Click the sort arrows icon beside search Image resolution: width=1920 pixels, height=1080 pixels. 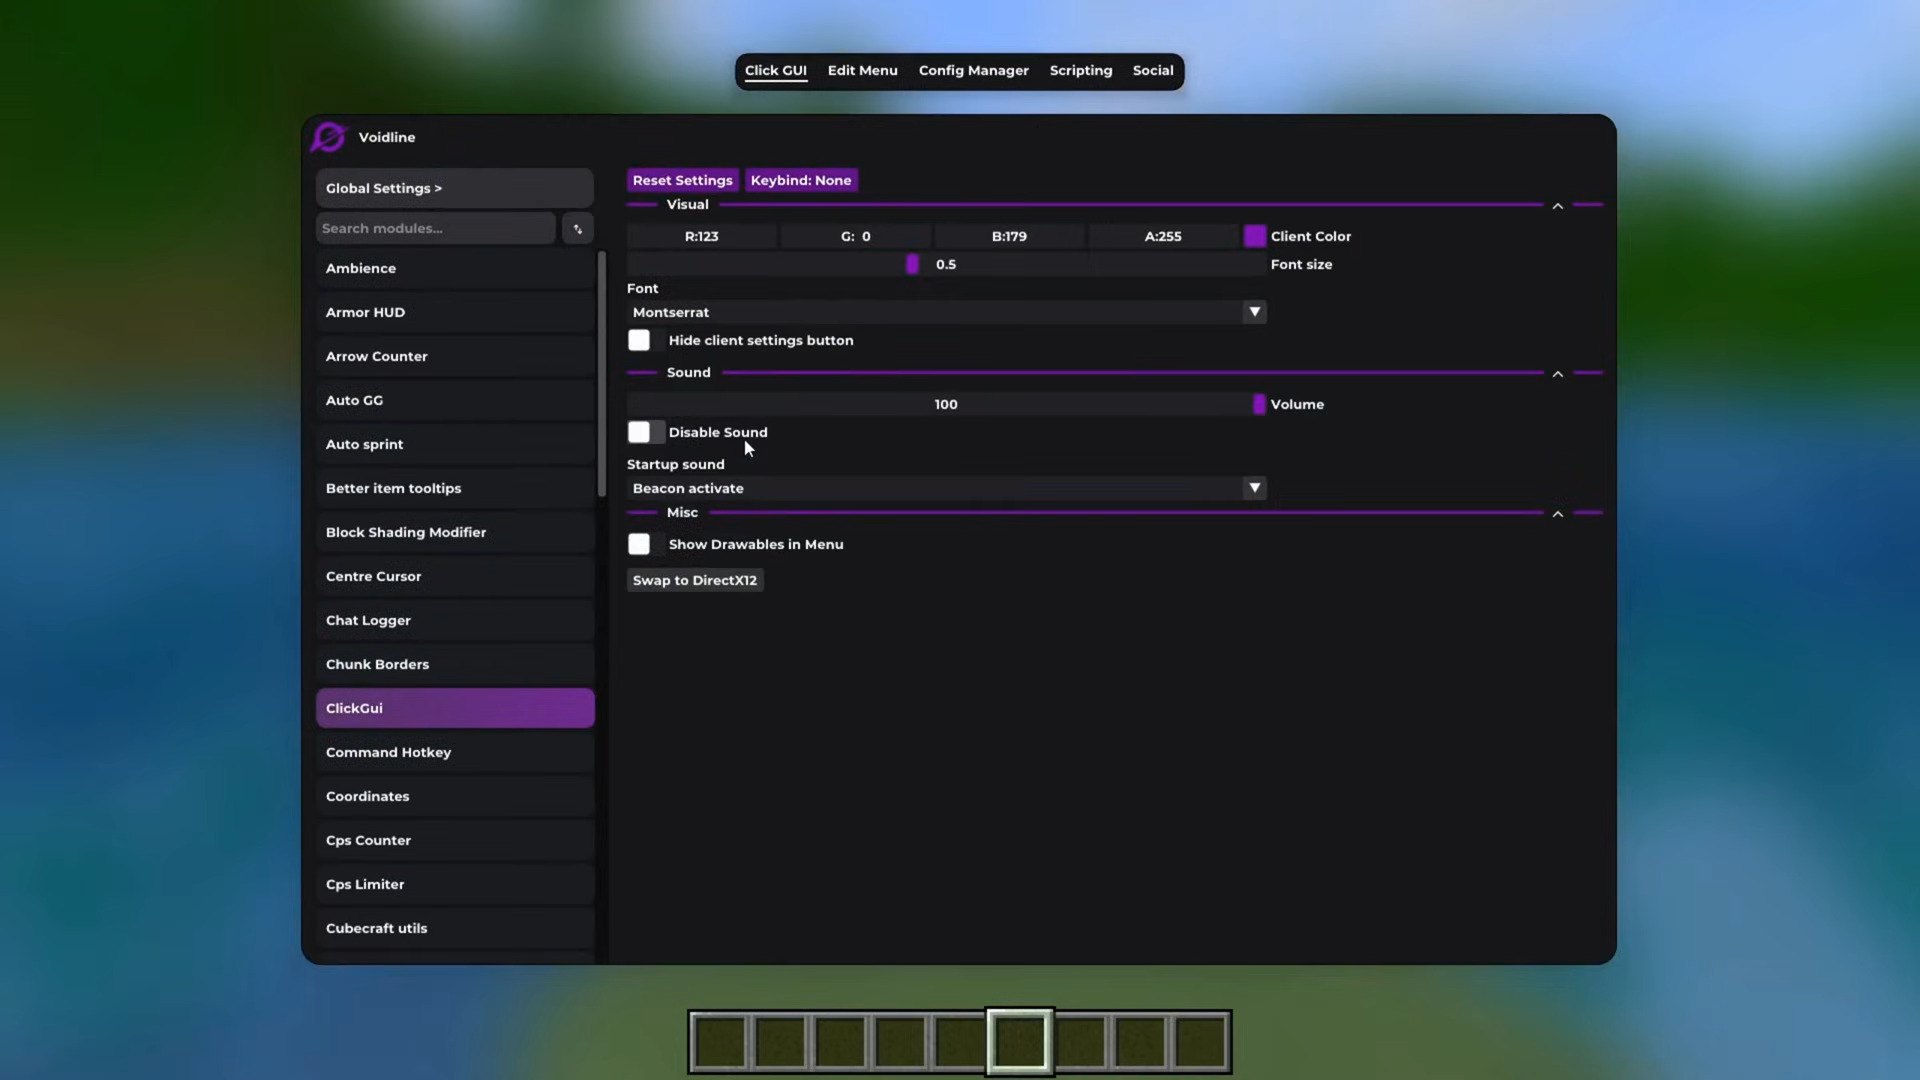pyautogui.click(x=577, y=229)
